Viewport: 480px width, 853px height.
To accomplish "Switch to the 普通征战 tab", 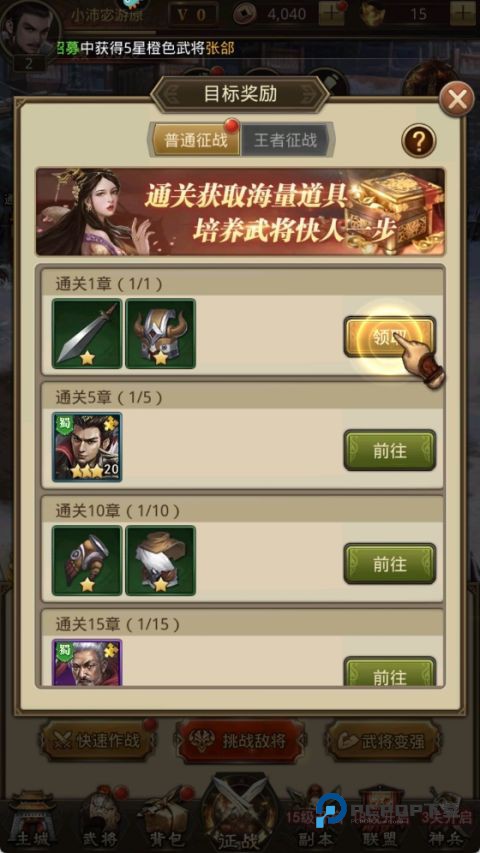I will [196, 140].
